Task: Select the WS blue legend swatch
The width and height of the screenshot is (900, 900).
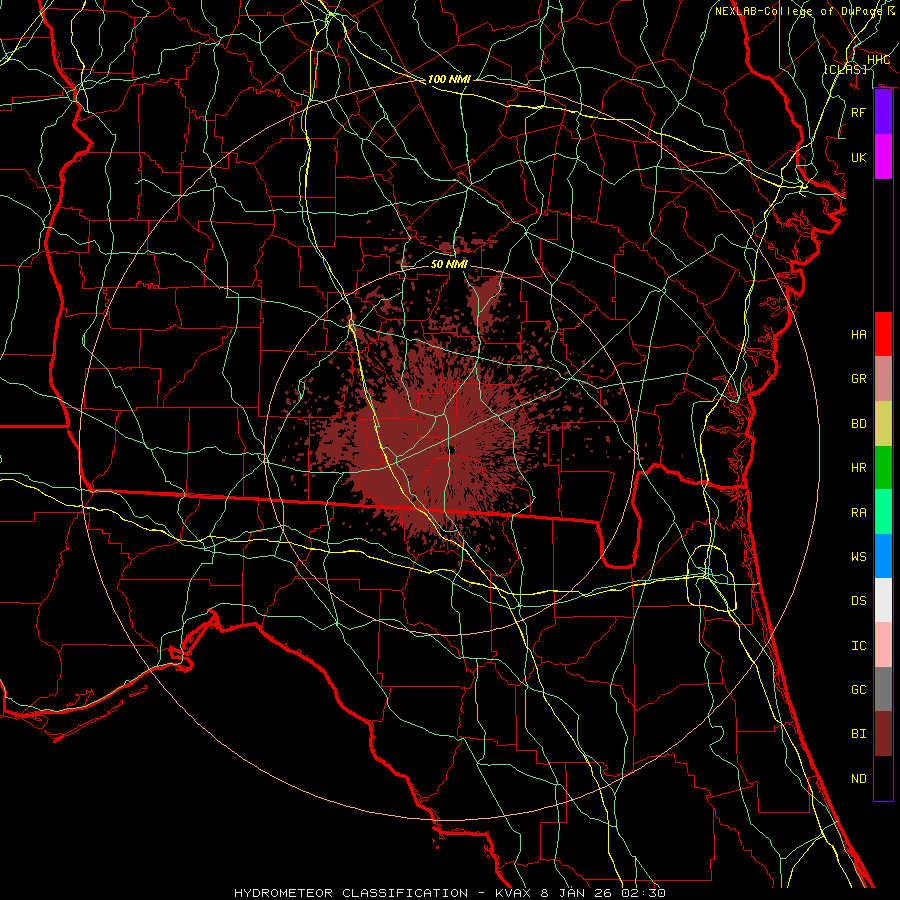Action: tap(883, 556)
